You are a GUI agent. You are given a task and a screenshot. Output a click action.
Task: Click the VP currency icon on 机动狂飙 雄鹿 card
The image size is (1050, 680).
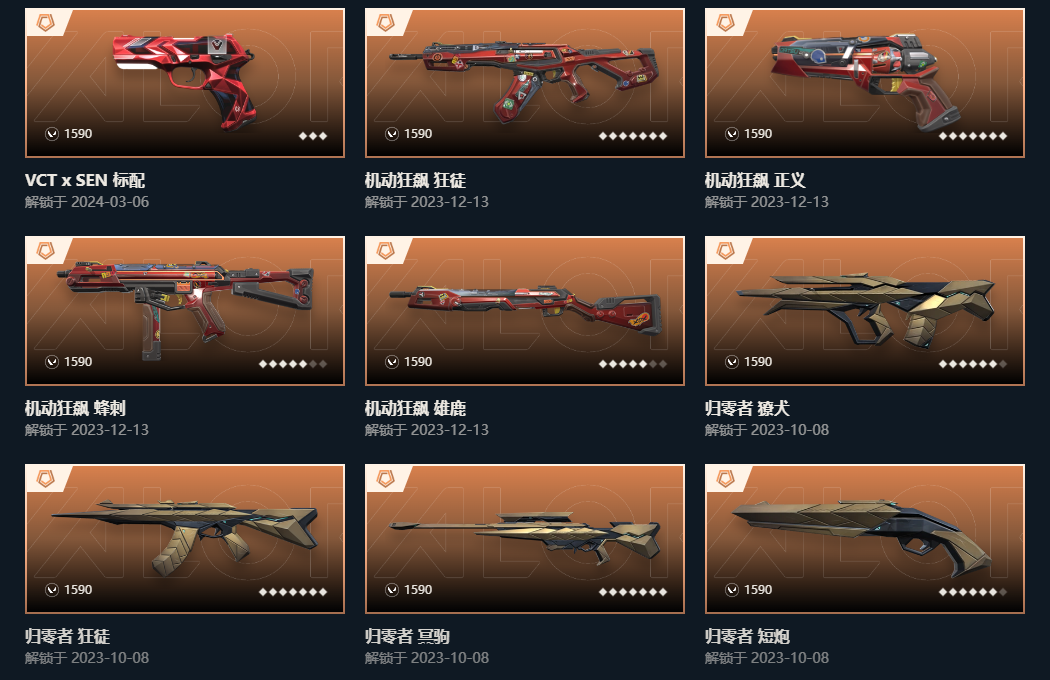pyautogui.click(x=392, y=362)
